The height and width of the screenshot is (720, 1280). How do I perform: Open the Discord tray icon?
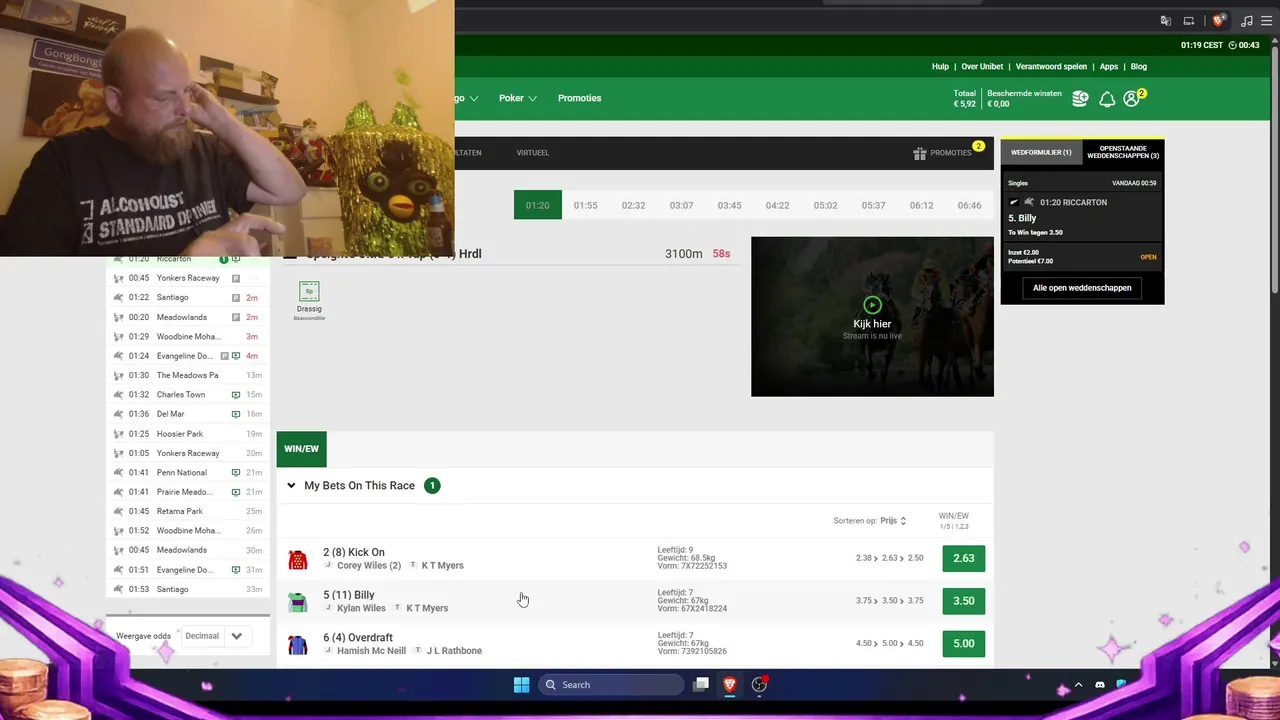tap(1100, 685)
